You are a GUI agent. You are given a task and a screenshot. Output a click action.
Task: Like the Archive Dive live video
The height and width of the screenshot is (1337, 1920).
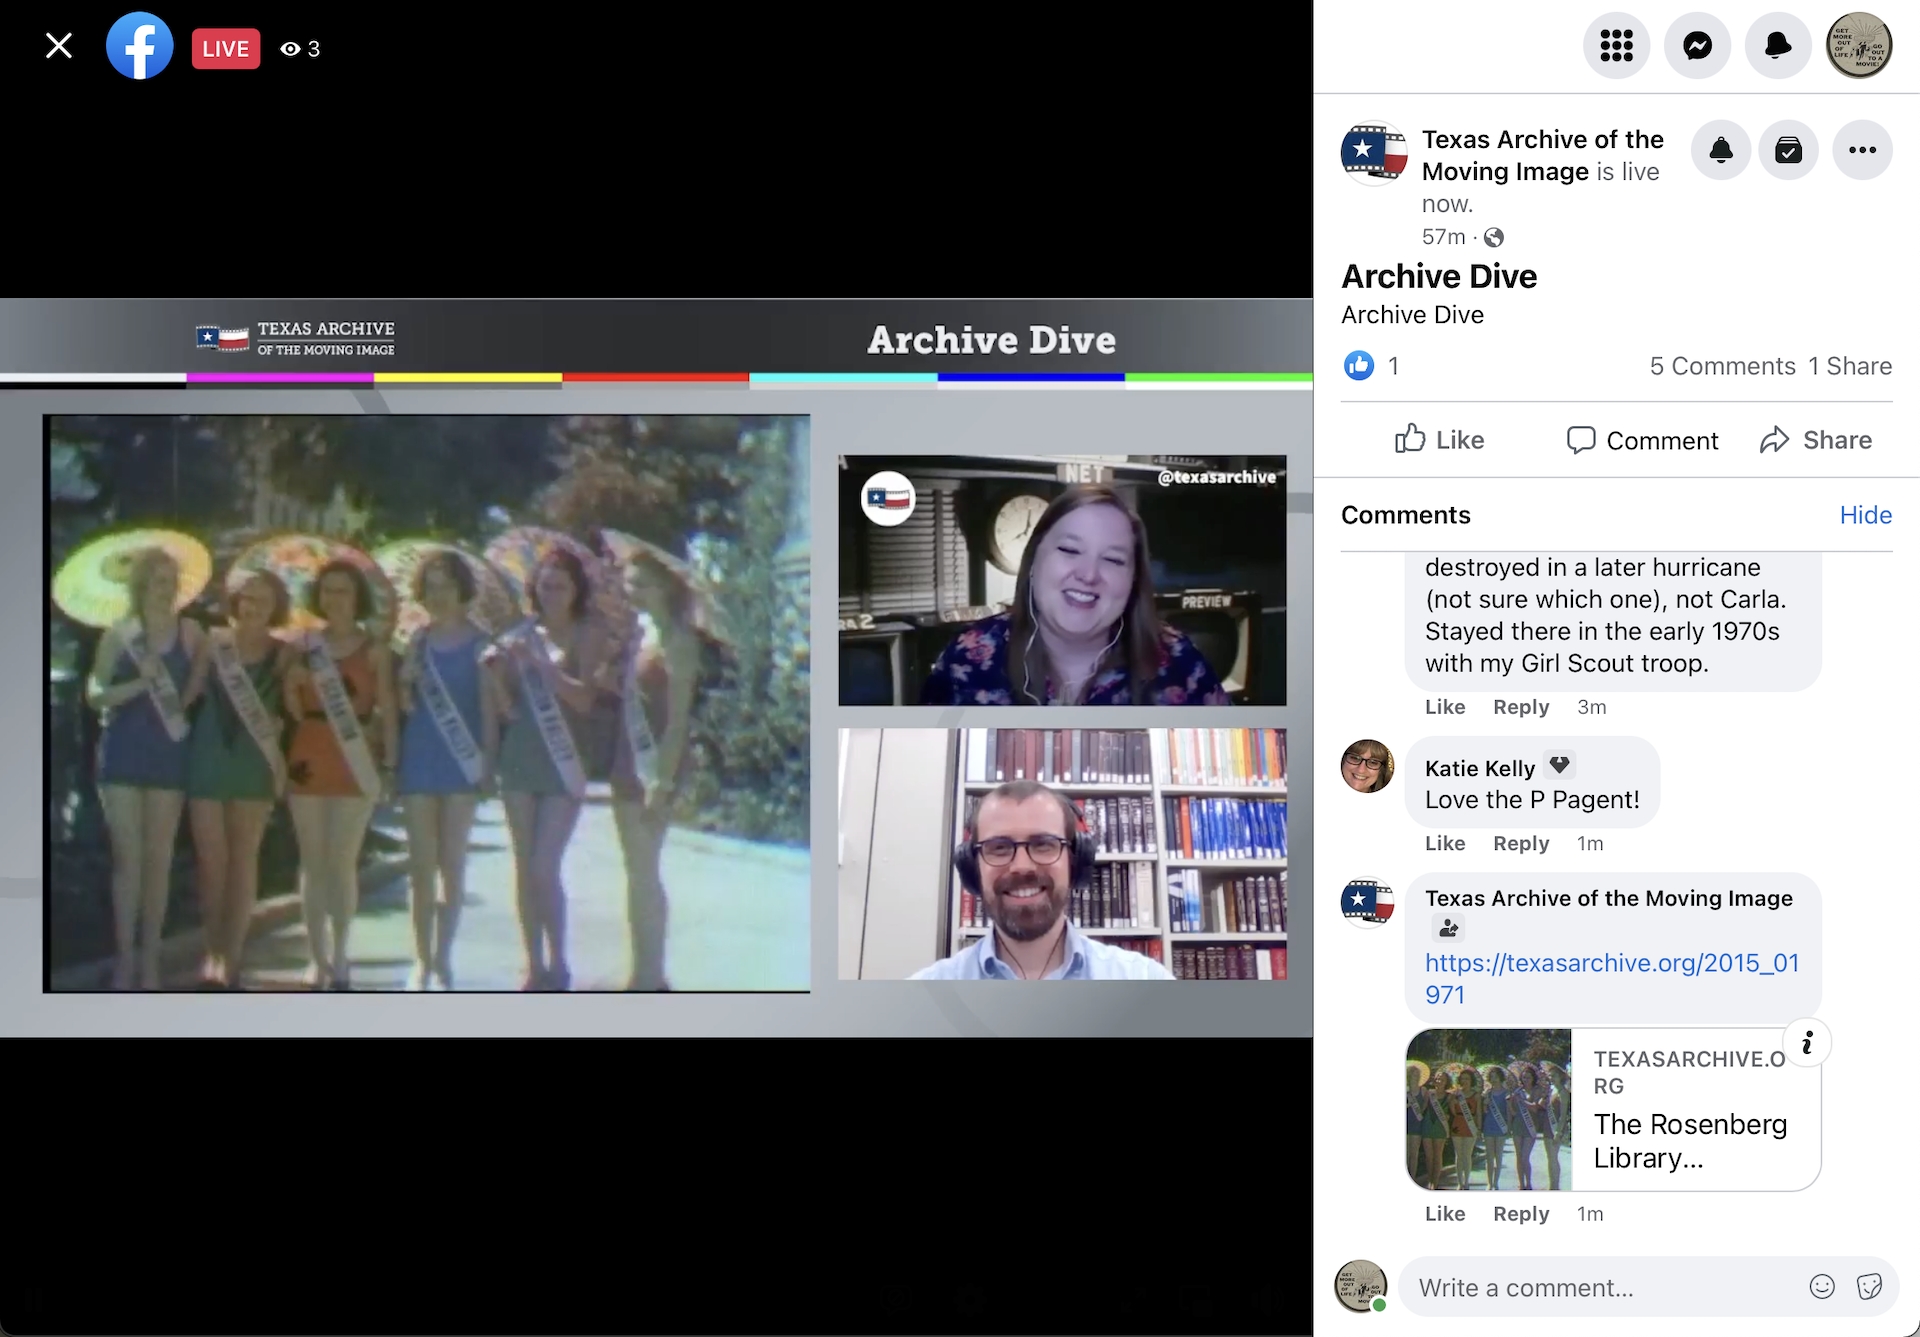click(1439, 440)
